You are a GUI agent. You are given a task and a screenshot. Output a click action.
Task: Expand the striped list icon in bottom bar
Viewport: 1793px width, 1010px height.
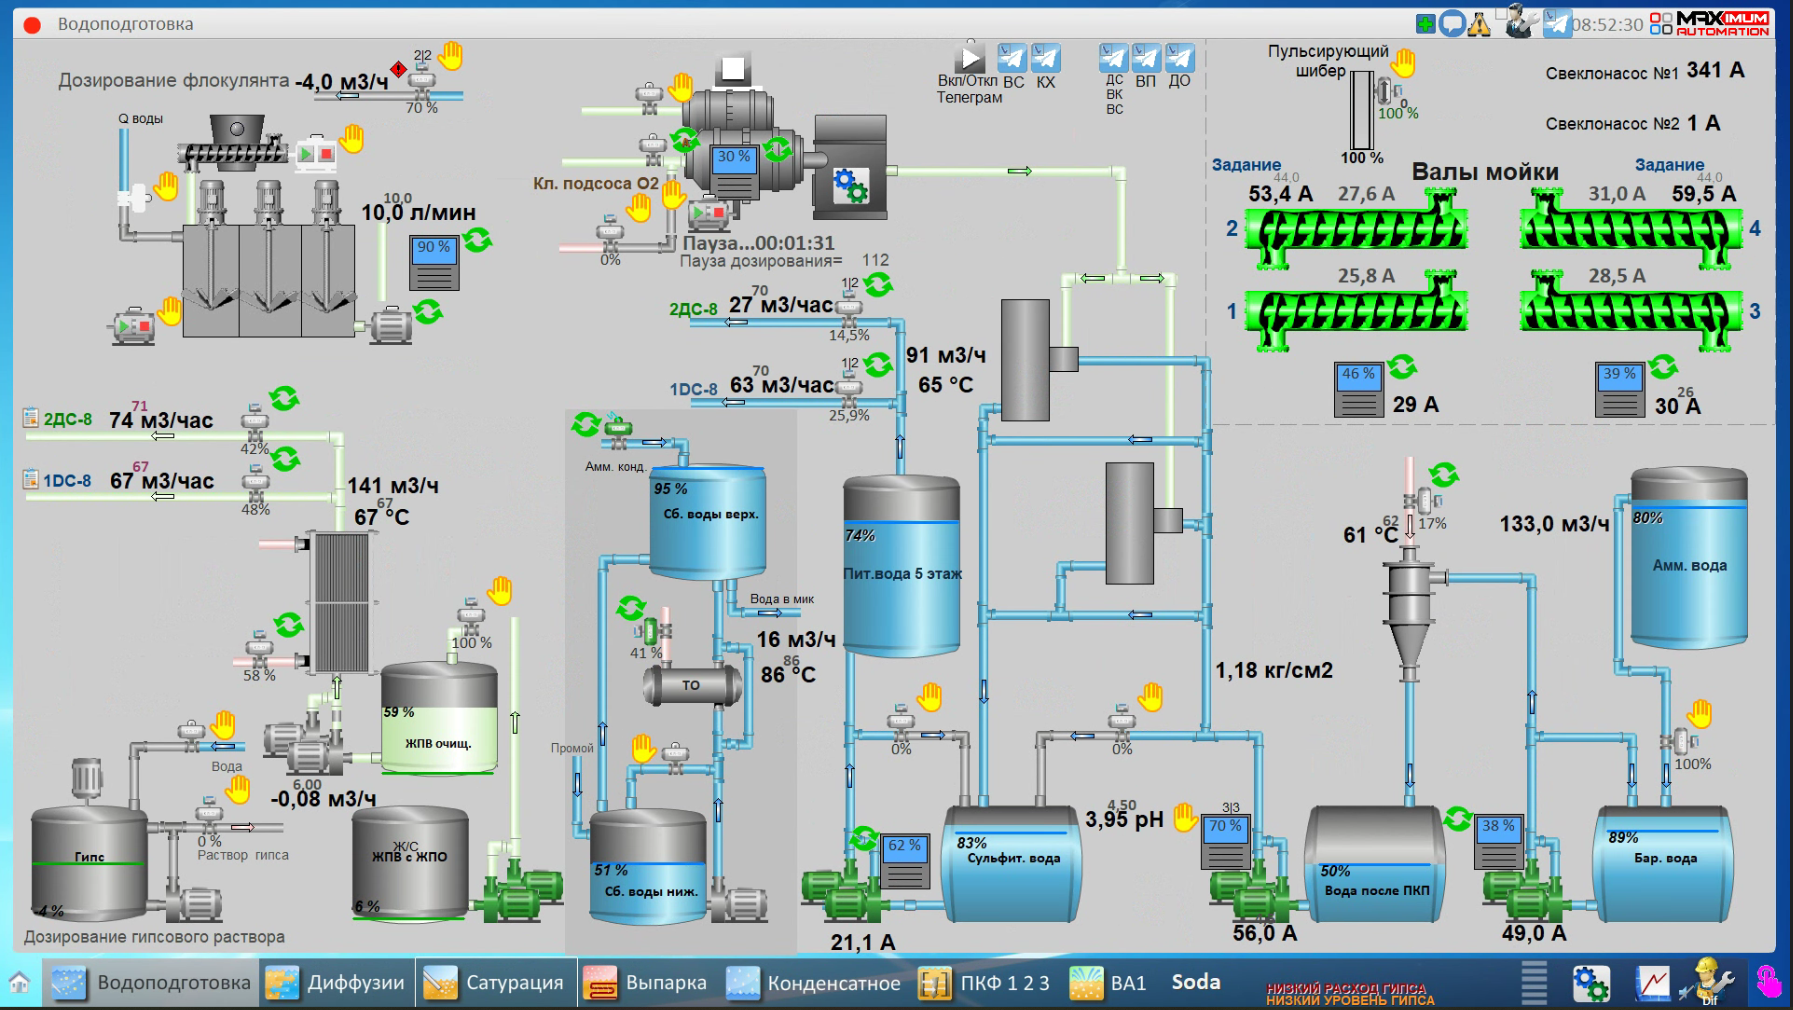click(x=1533, y=982)
